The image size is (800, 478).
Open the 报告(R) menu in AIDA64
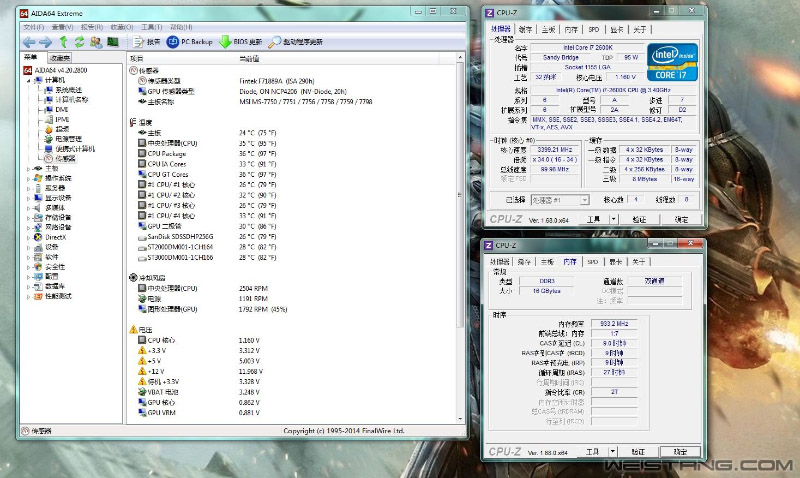[x=92, y=27]
